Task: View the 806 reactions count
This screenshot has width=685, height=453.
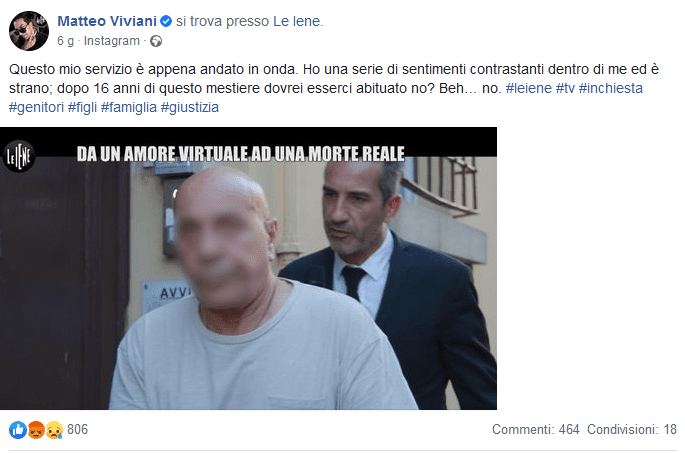Action: coord(77,429)
